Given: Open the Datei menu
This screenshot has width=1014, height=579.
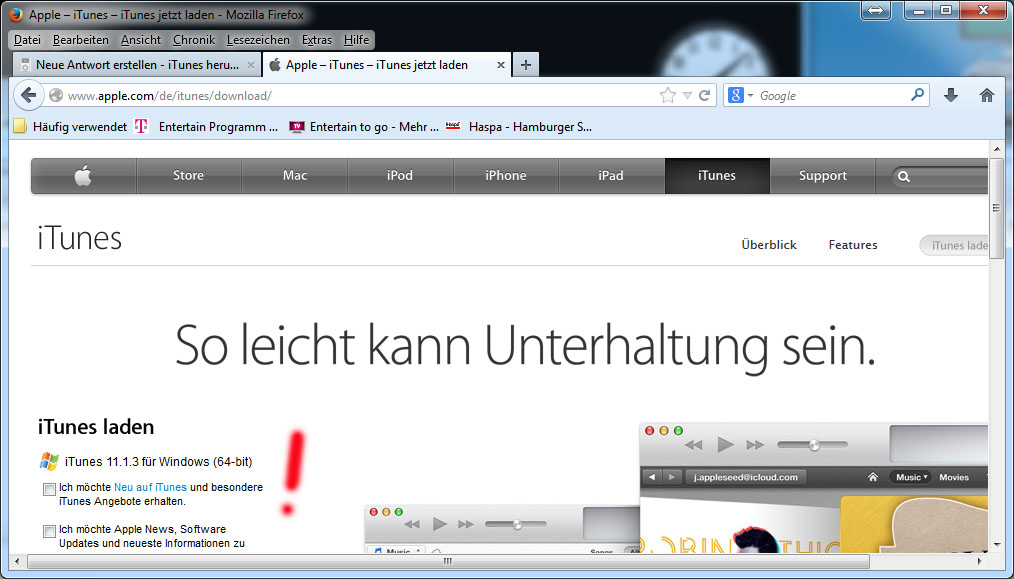Looking at the screenshot, I should pyautogui.click(x=27, y=40).
